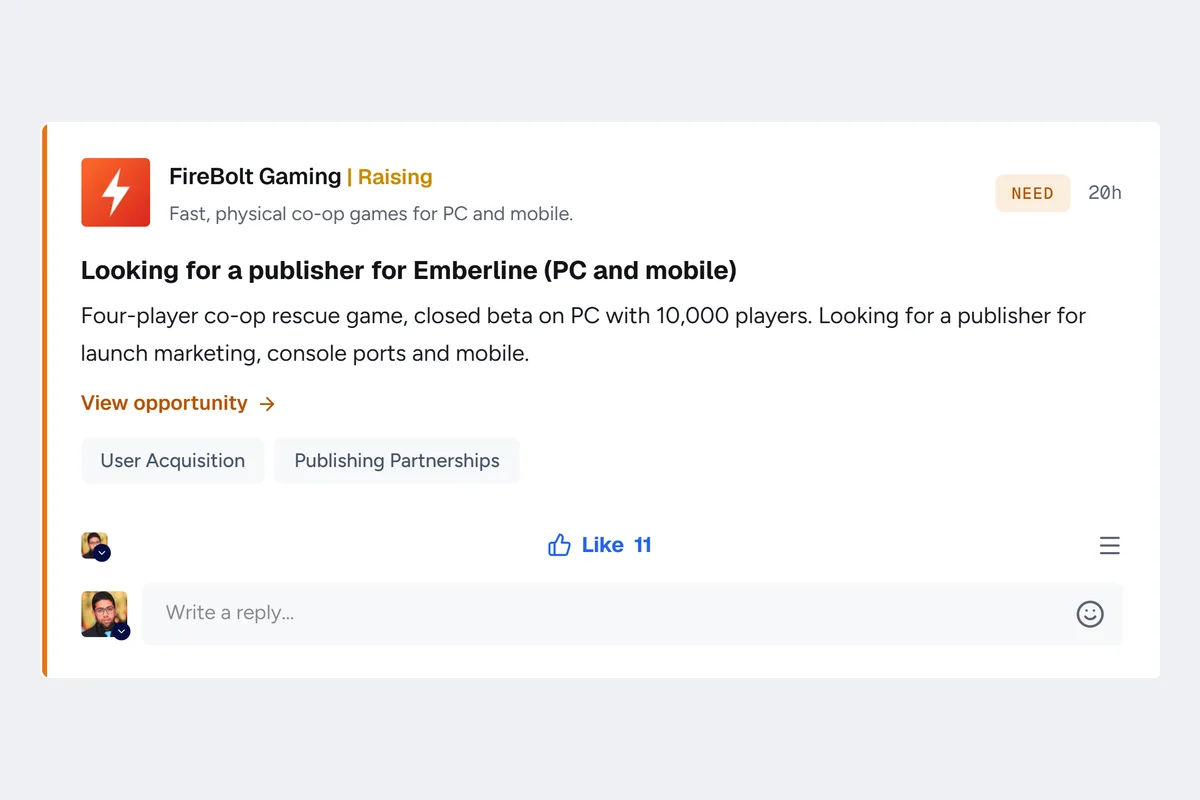Click the NEED badge

click(x=1033, y=193)
